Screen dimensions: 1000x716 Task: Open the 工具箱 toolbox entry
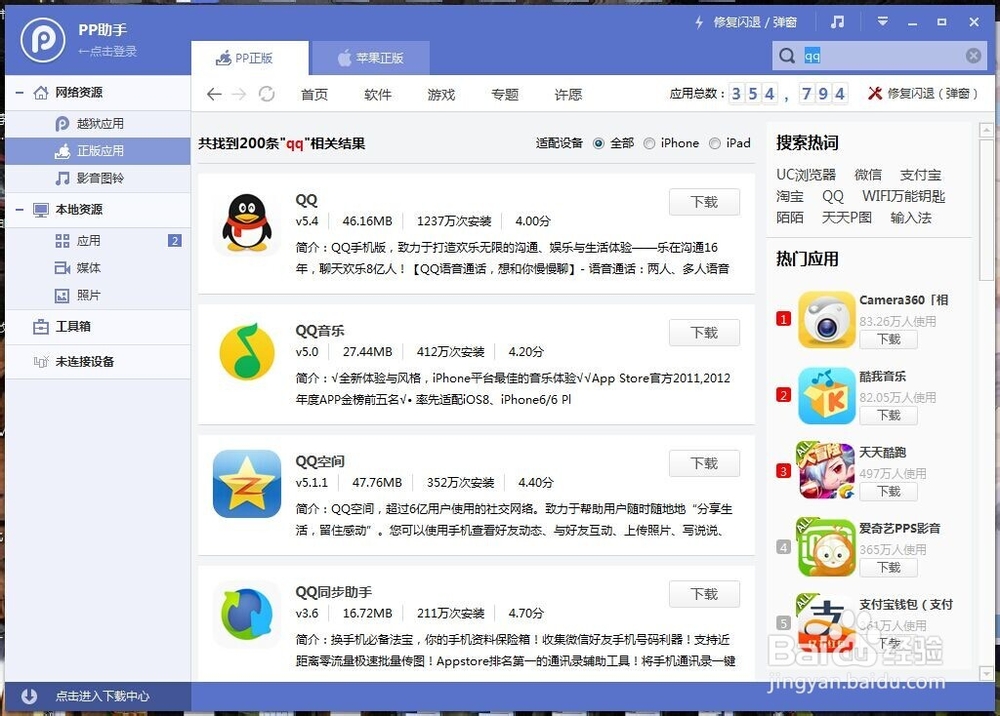[x=98, y=327]
